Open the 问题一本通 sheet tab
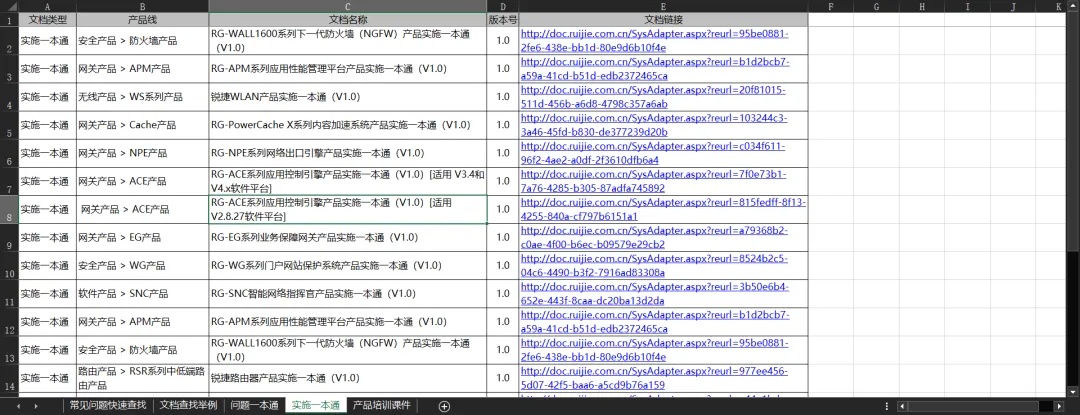The width and height of the screenshot is (1080, 415). 254,405
